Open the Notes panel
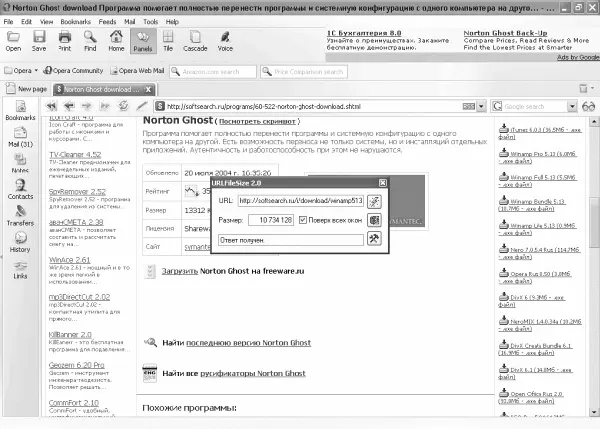Image resolution: width=600 pixels, height=429 pixels. click(20, 163)
